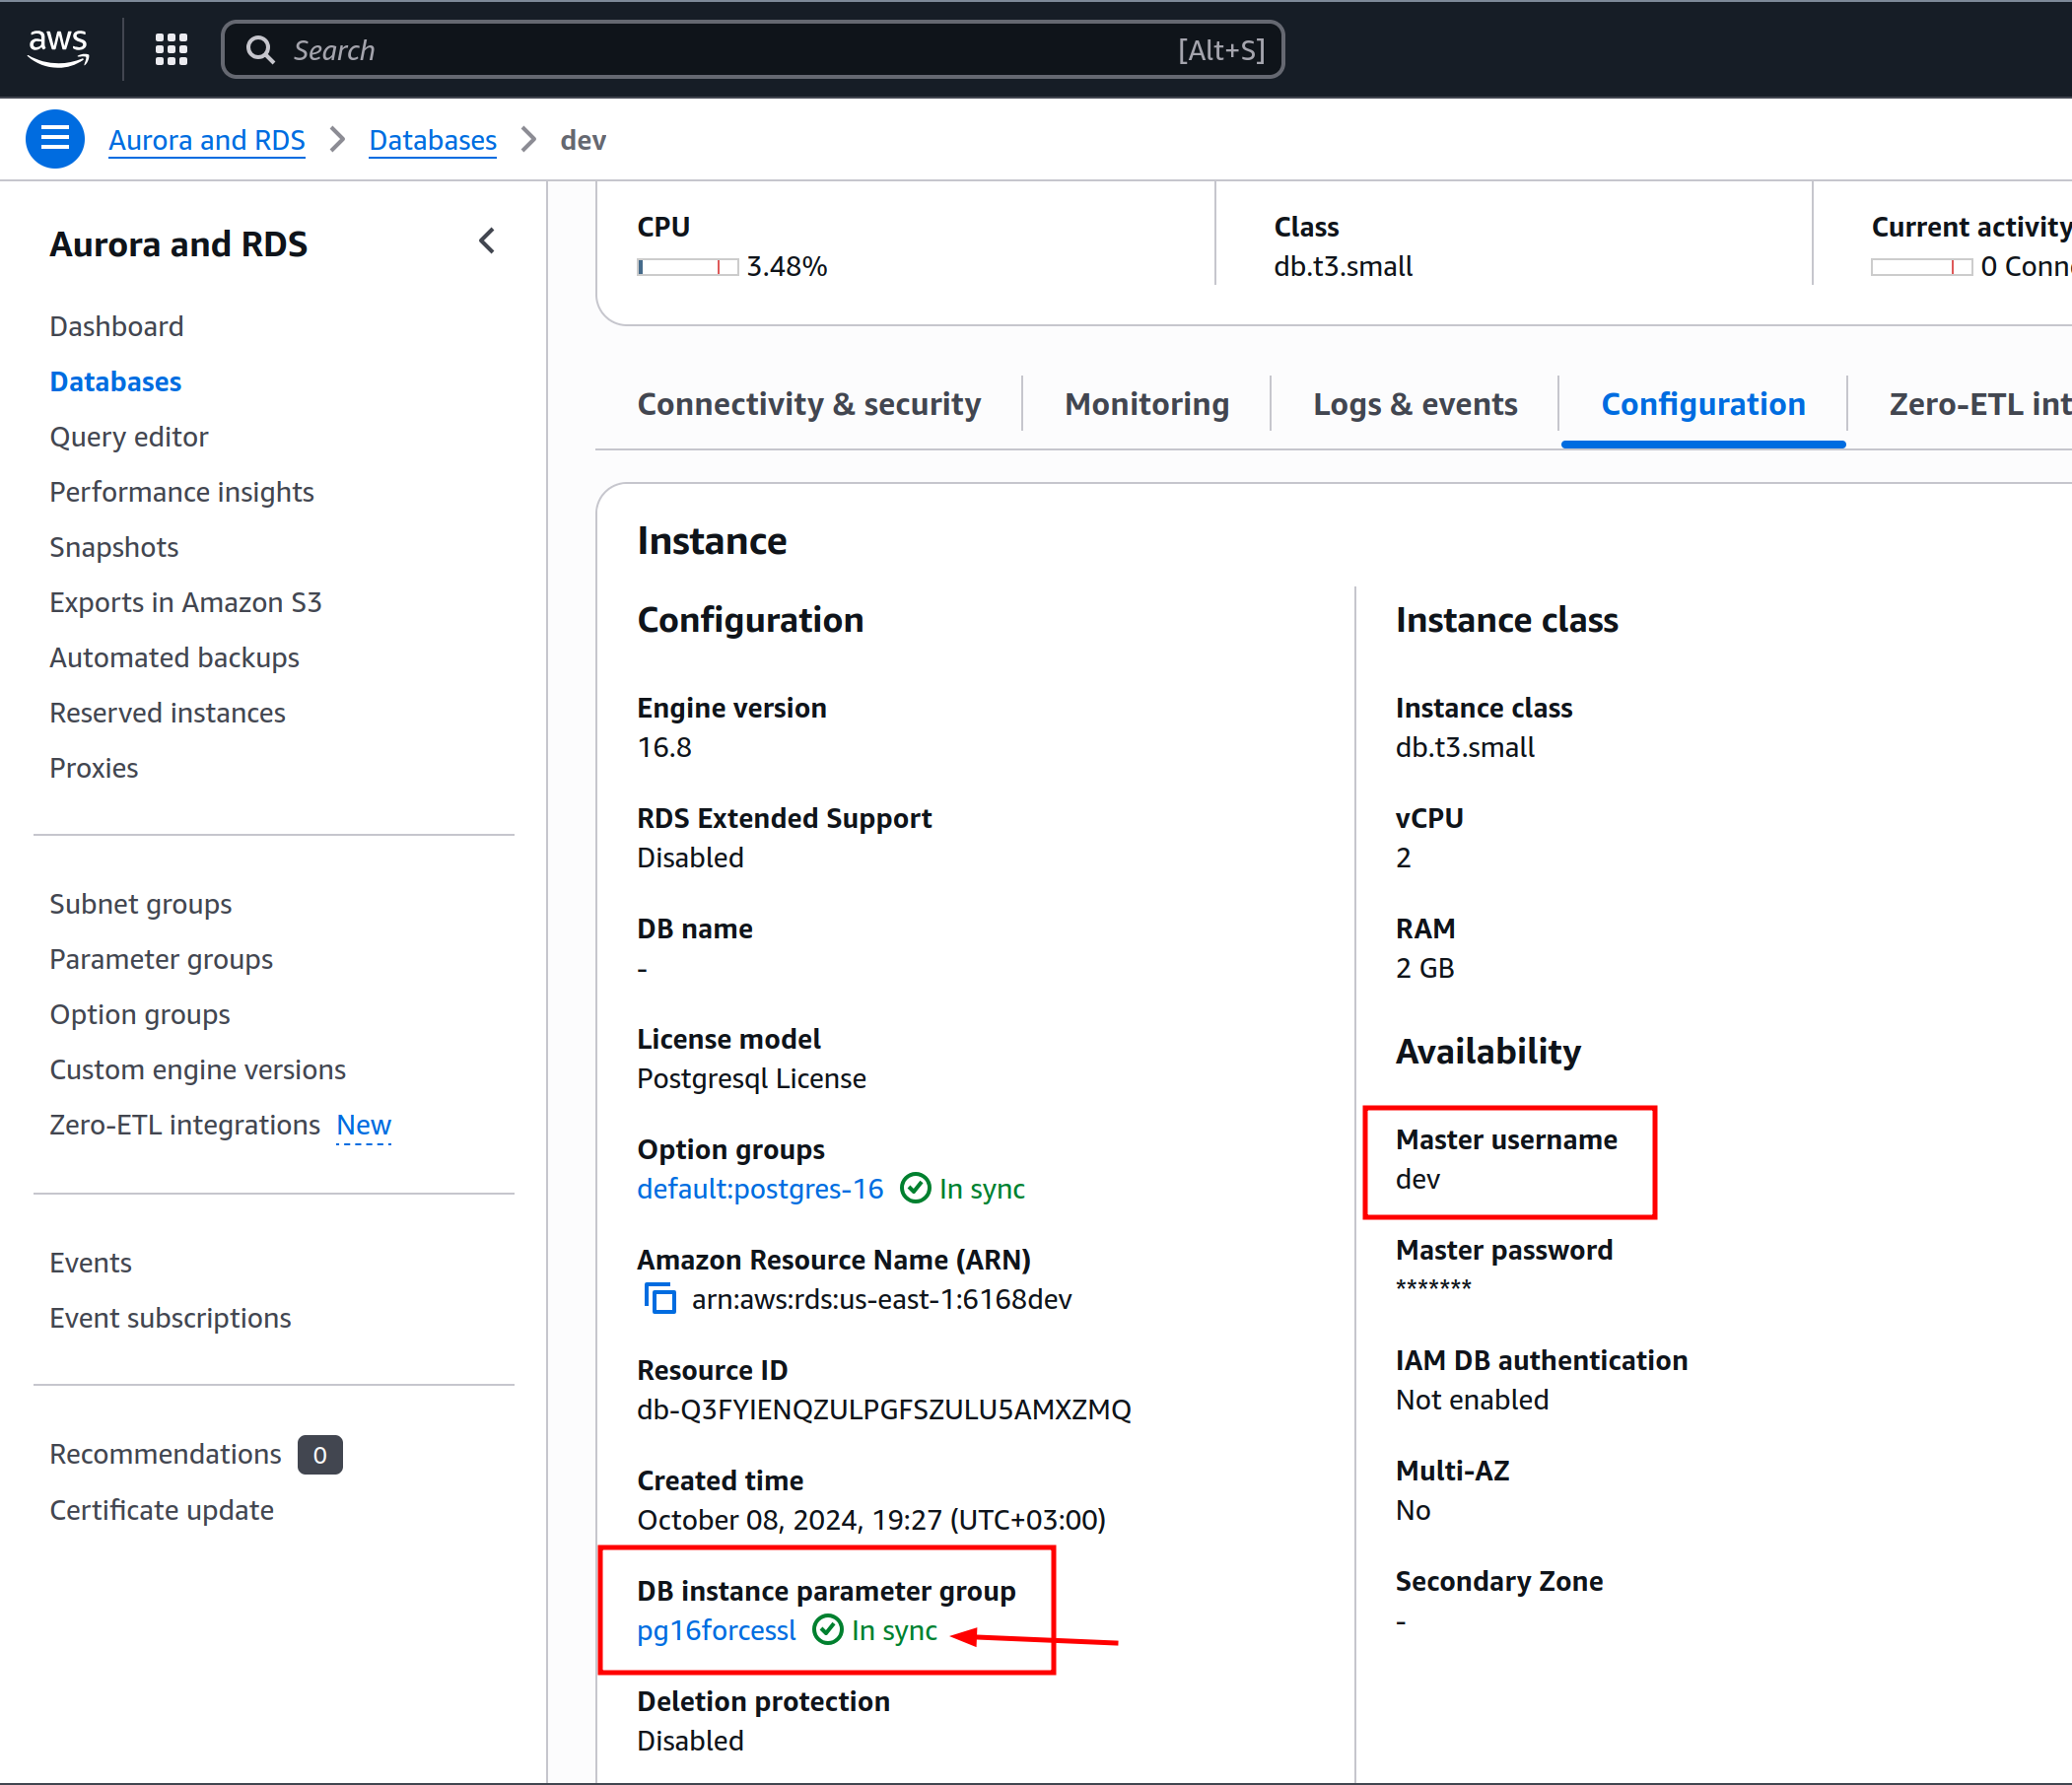The height and width of the screenshot is (1785, 2072).
Task: Open Snapshots in the sidebar
Action: coord(114,547)
